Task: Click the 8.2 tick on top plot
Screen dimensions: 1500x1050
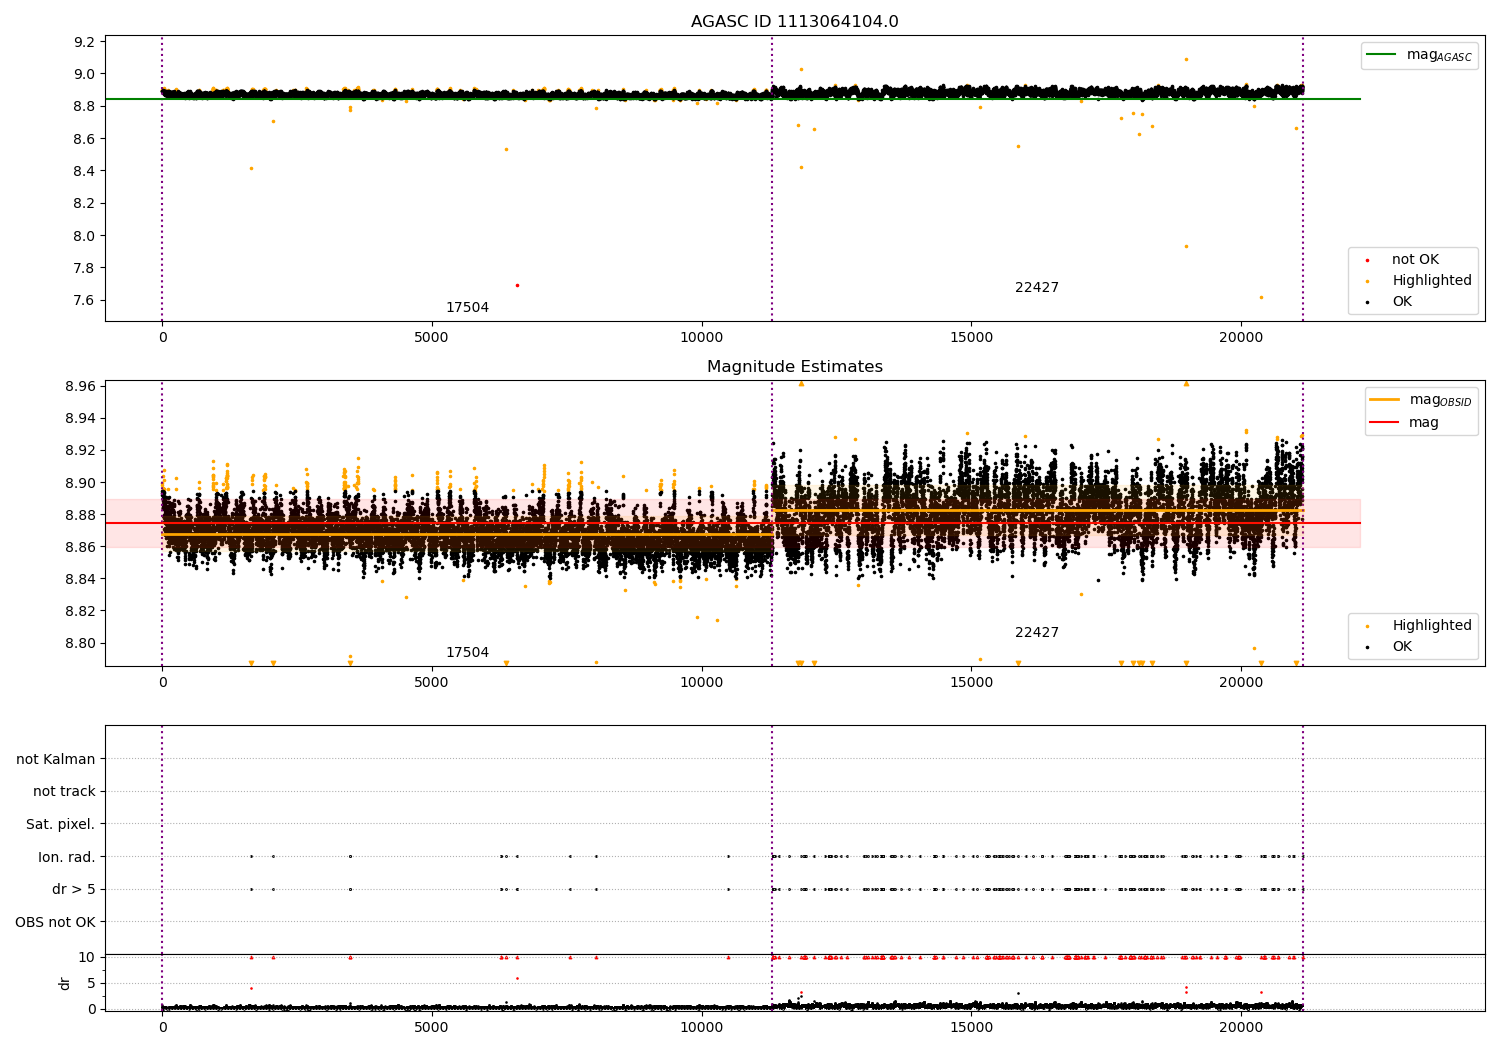Action: [85, 203]
